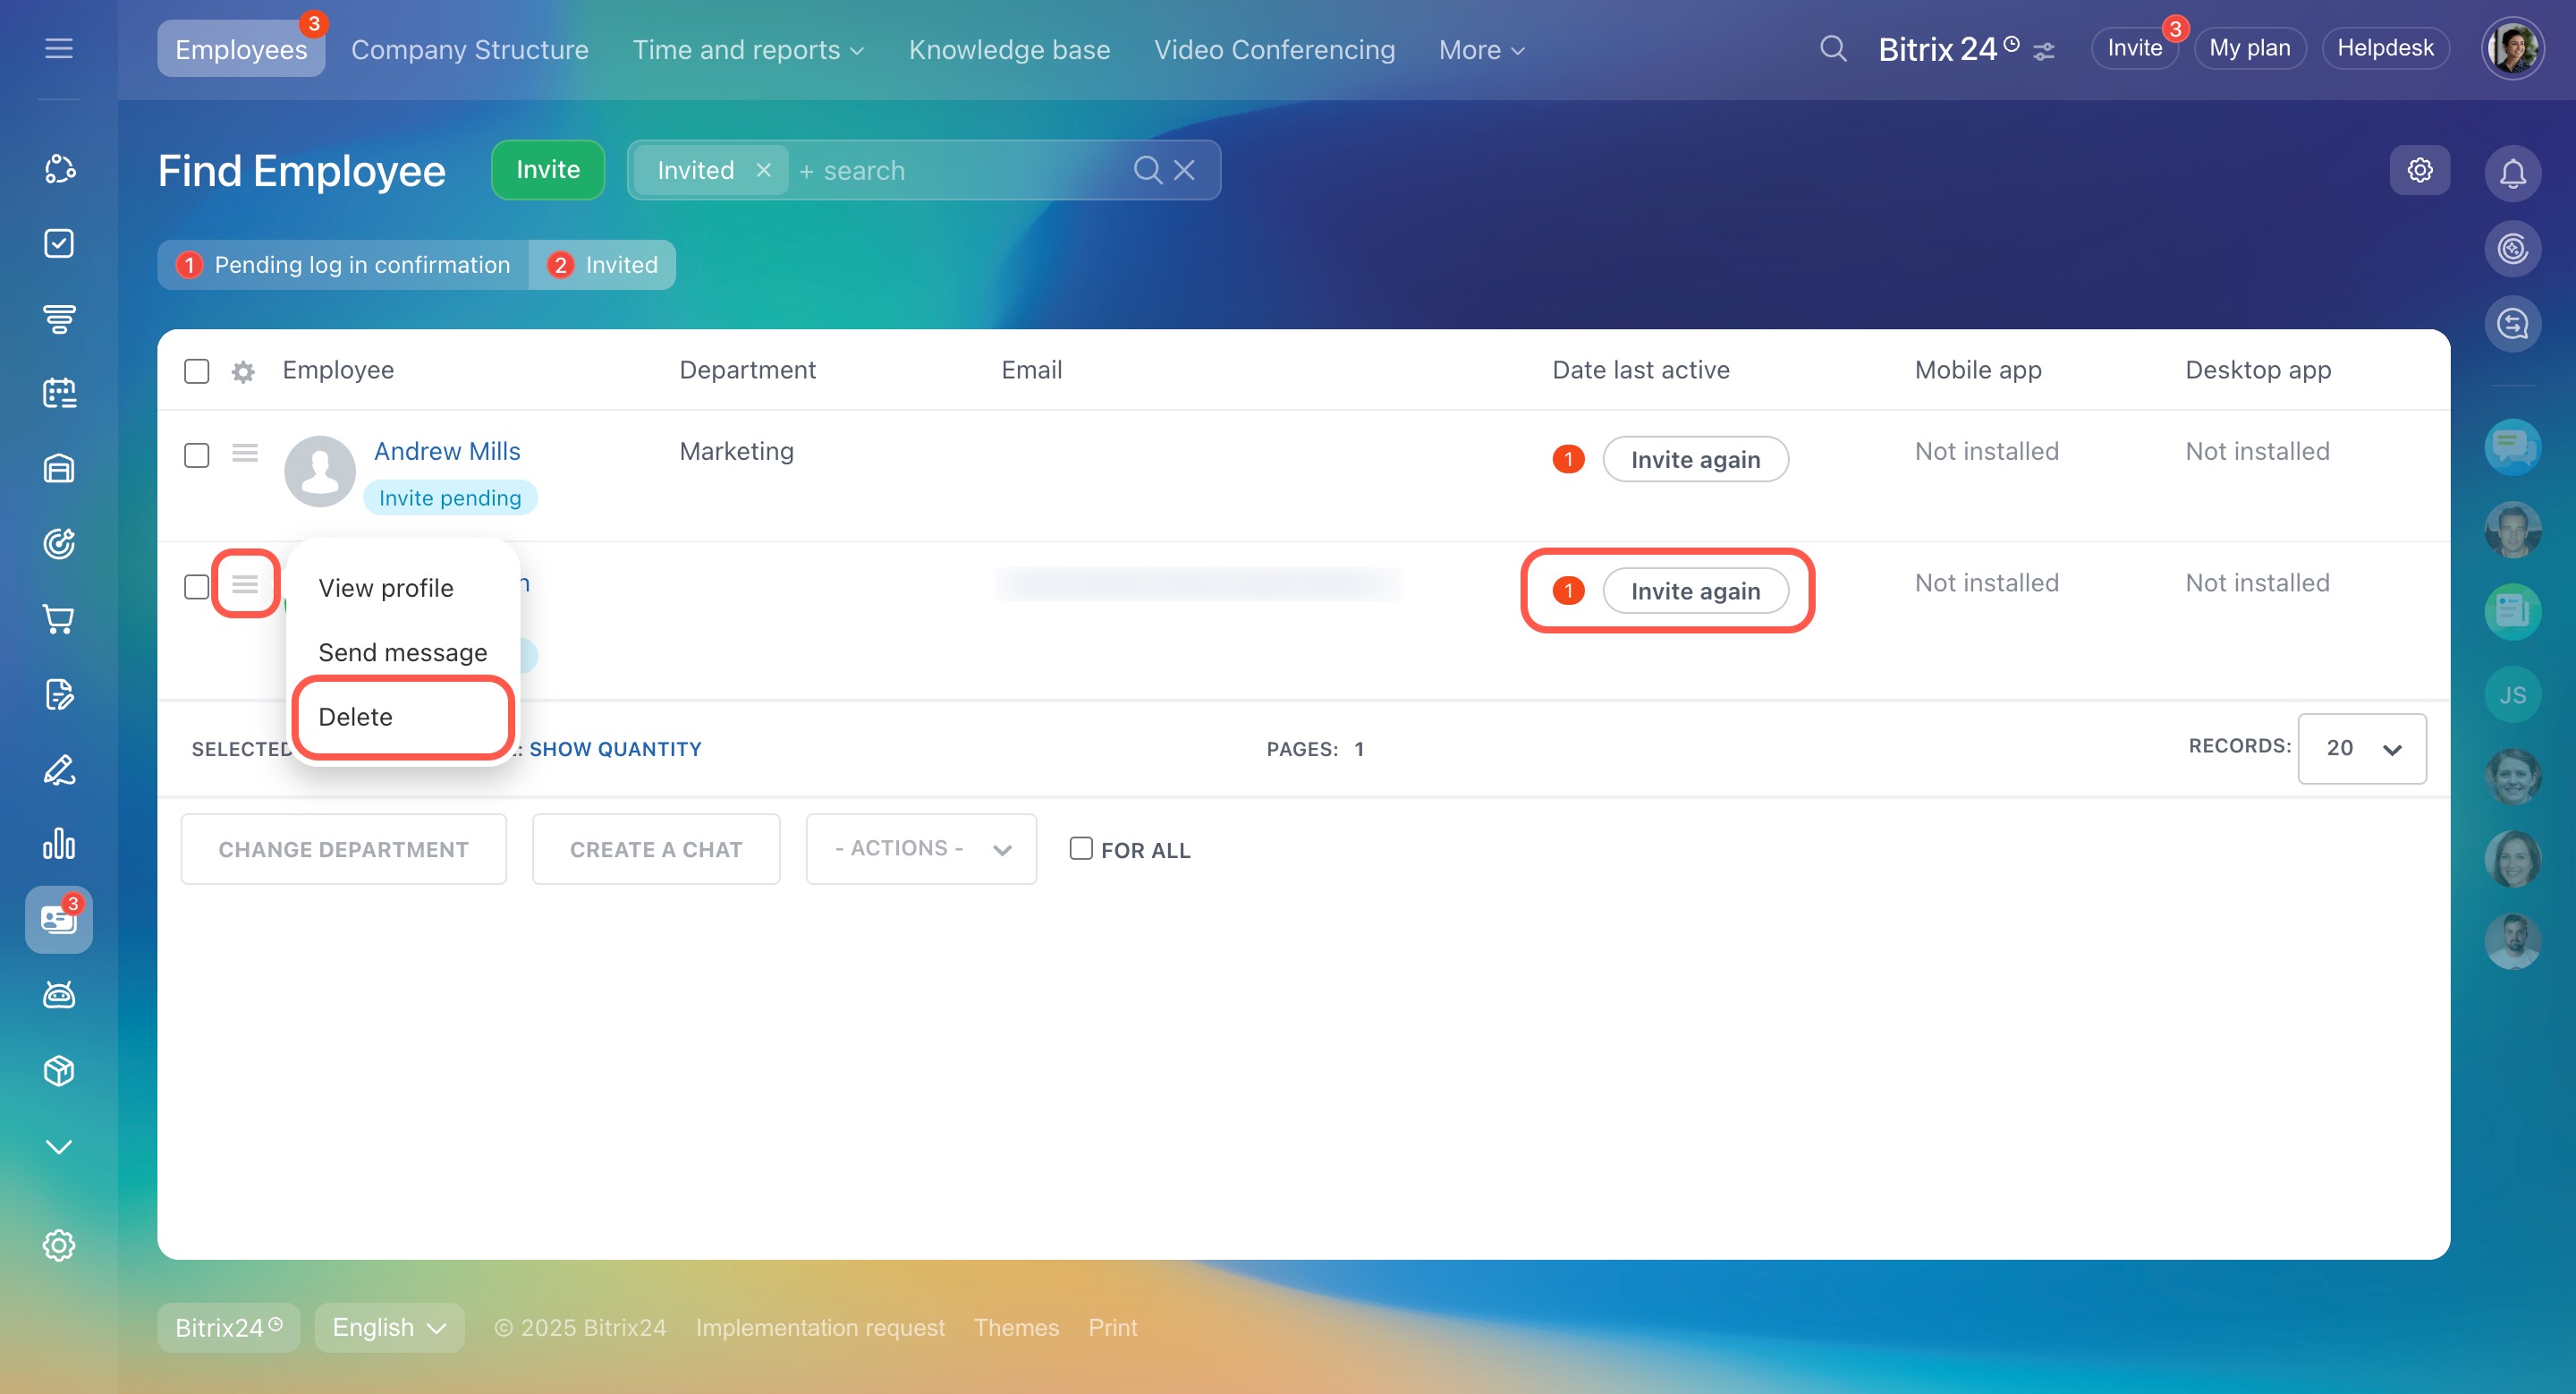Enable the FOR ALL checkbox
The height and width of the screenshot is (1394, 2576).
pyautogui.click(x=1080, y=848)
